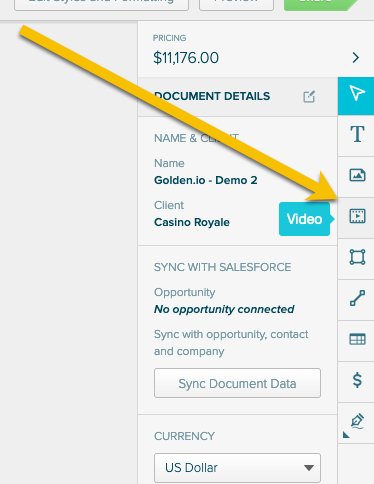Edit Document Details via pencil icon
Screen dimensions: 374x484
click(309, 96)
